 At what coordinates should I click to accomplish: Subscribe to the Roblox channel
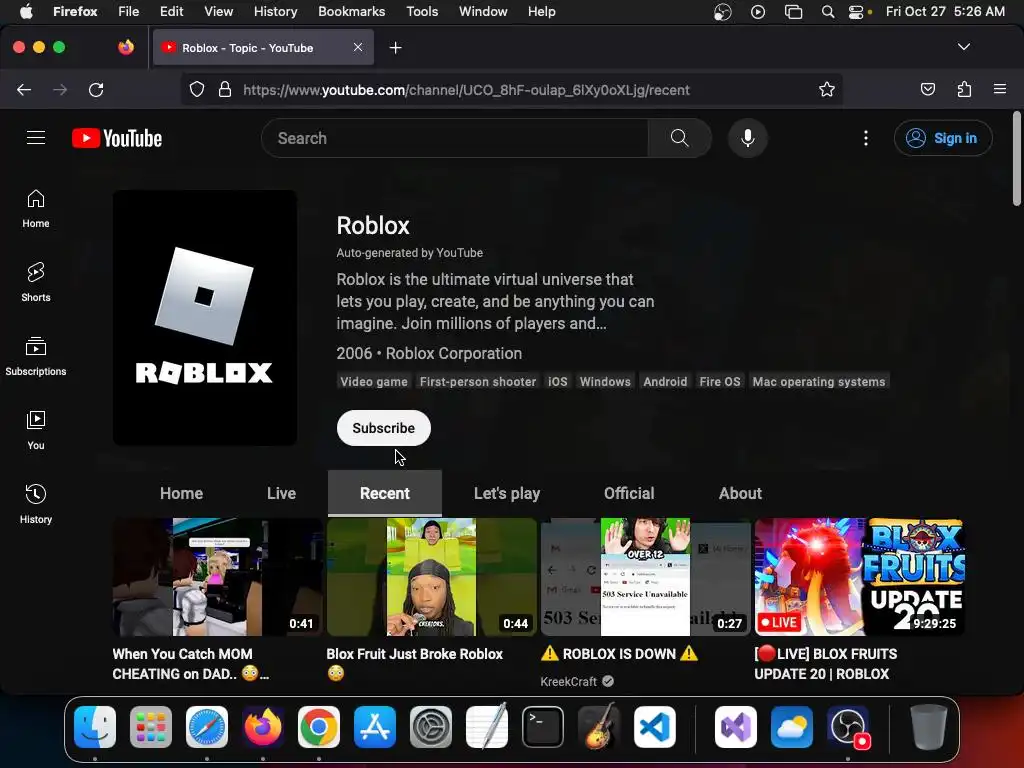[383, 428]
